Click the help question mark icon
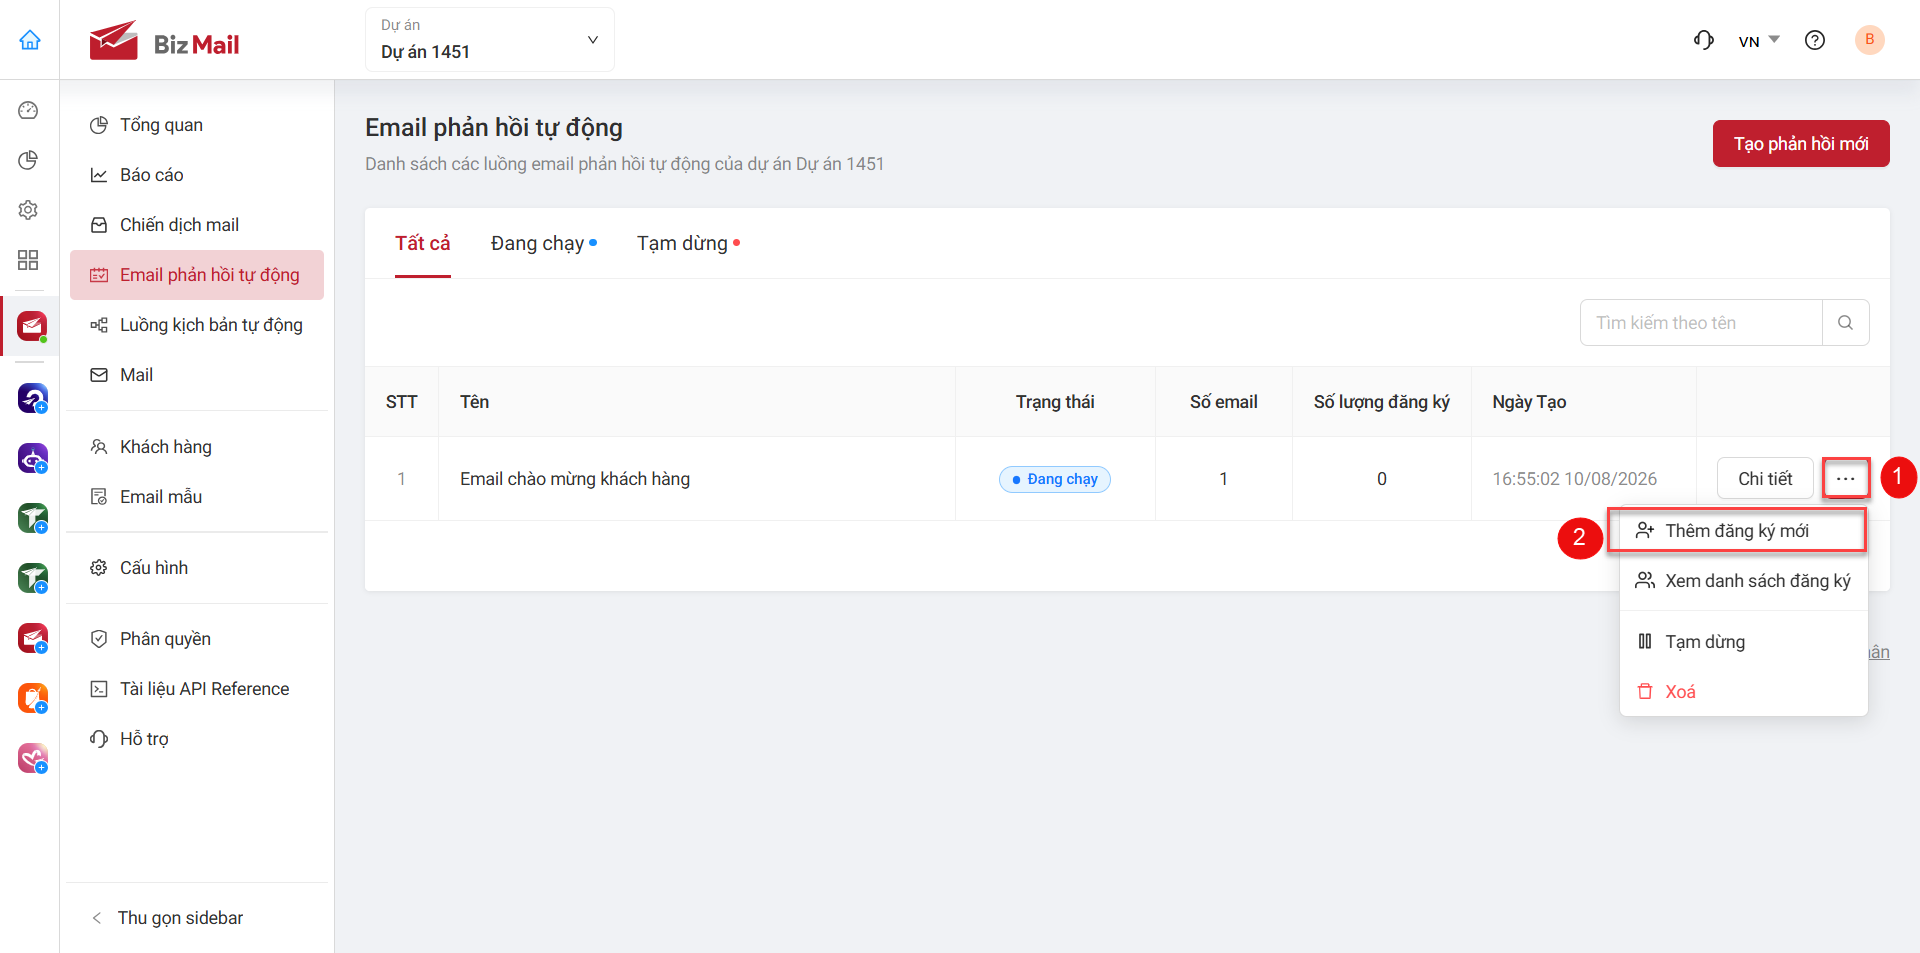Image resolution: width=1920 pixels, height=953 pixels. tap(1815, 40)
